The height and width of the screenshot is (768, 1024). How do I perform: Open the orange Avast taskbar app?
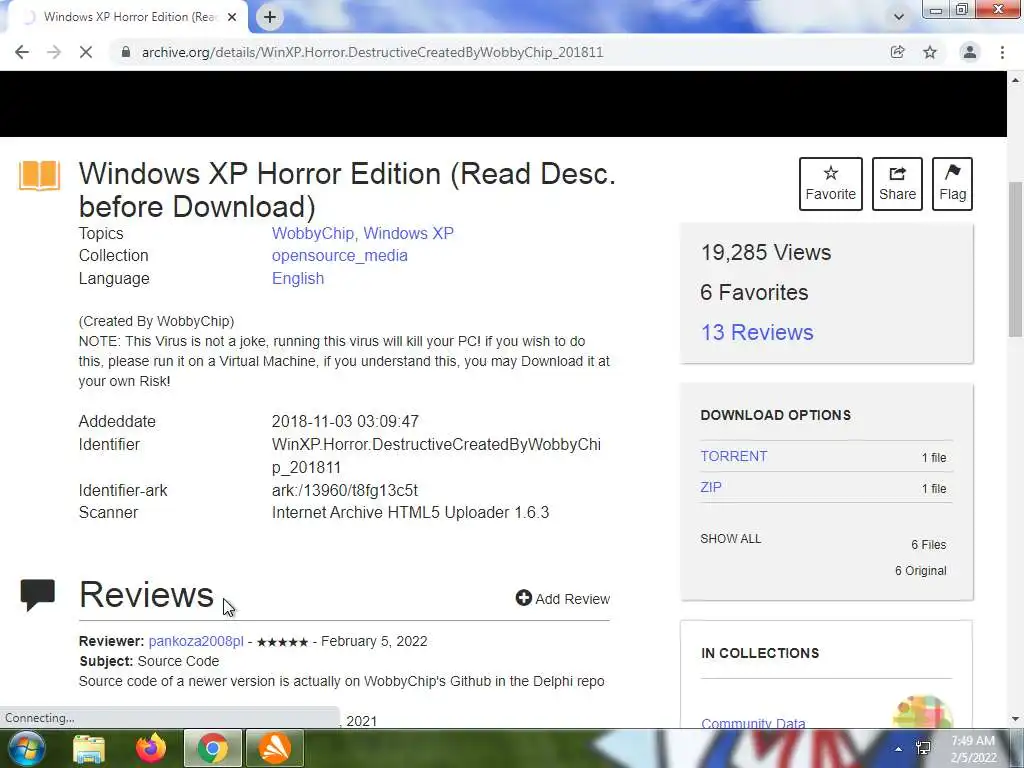point(275,748)
